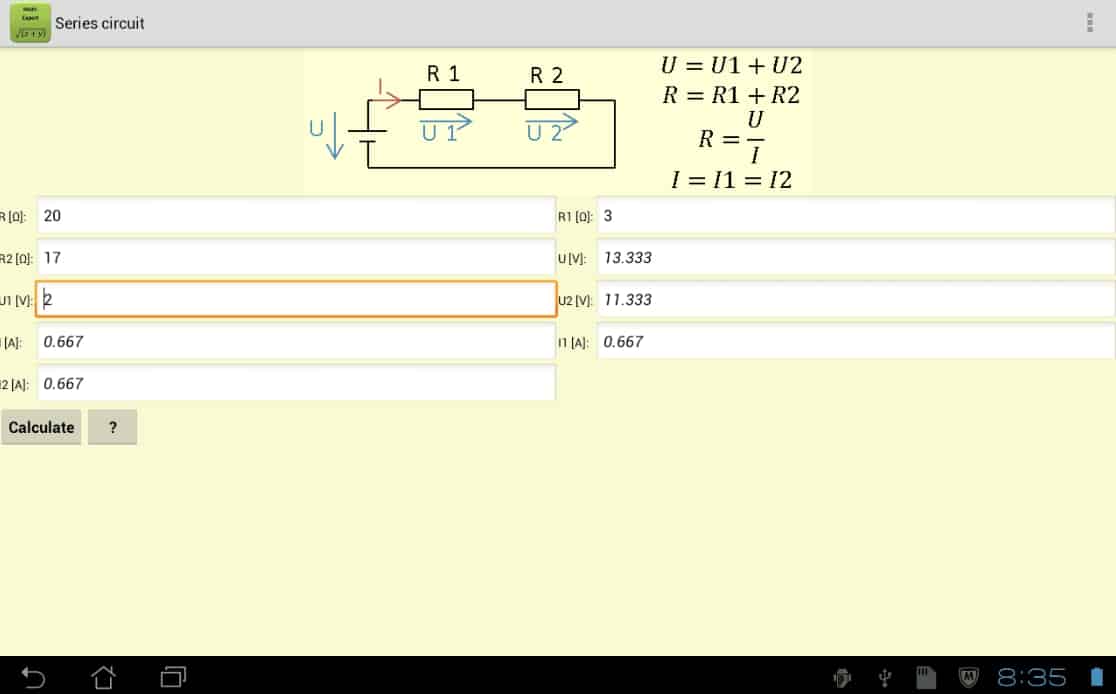The image size is (1116, 694).
Task: Open the Recent Apps icon
Action: click(173, 676)
